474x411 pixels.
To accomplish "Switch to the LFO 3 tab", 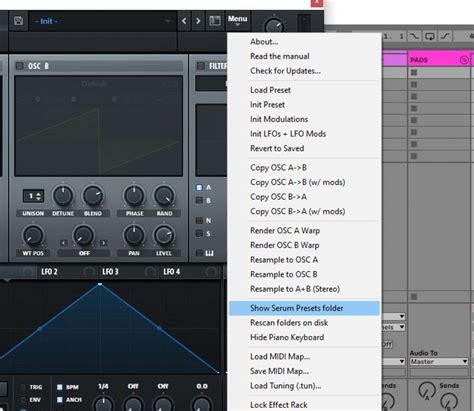I will coord(110,272).
